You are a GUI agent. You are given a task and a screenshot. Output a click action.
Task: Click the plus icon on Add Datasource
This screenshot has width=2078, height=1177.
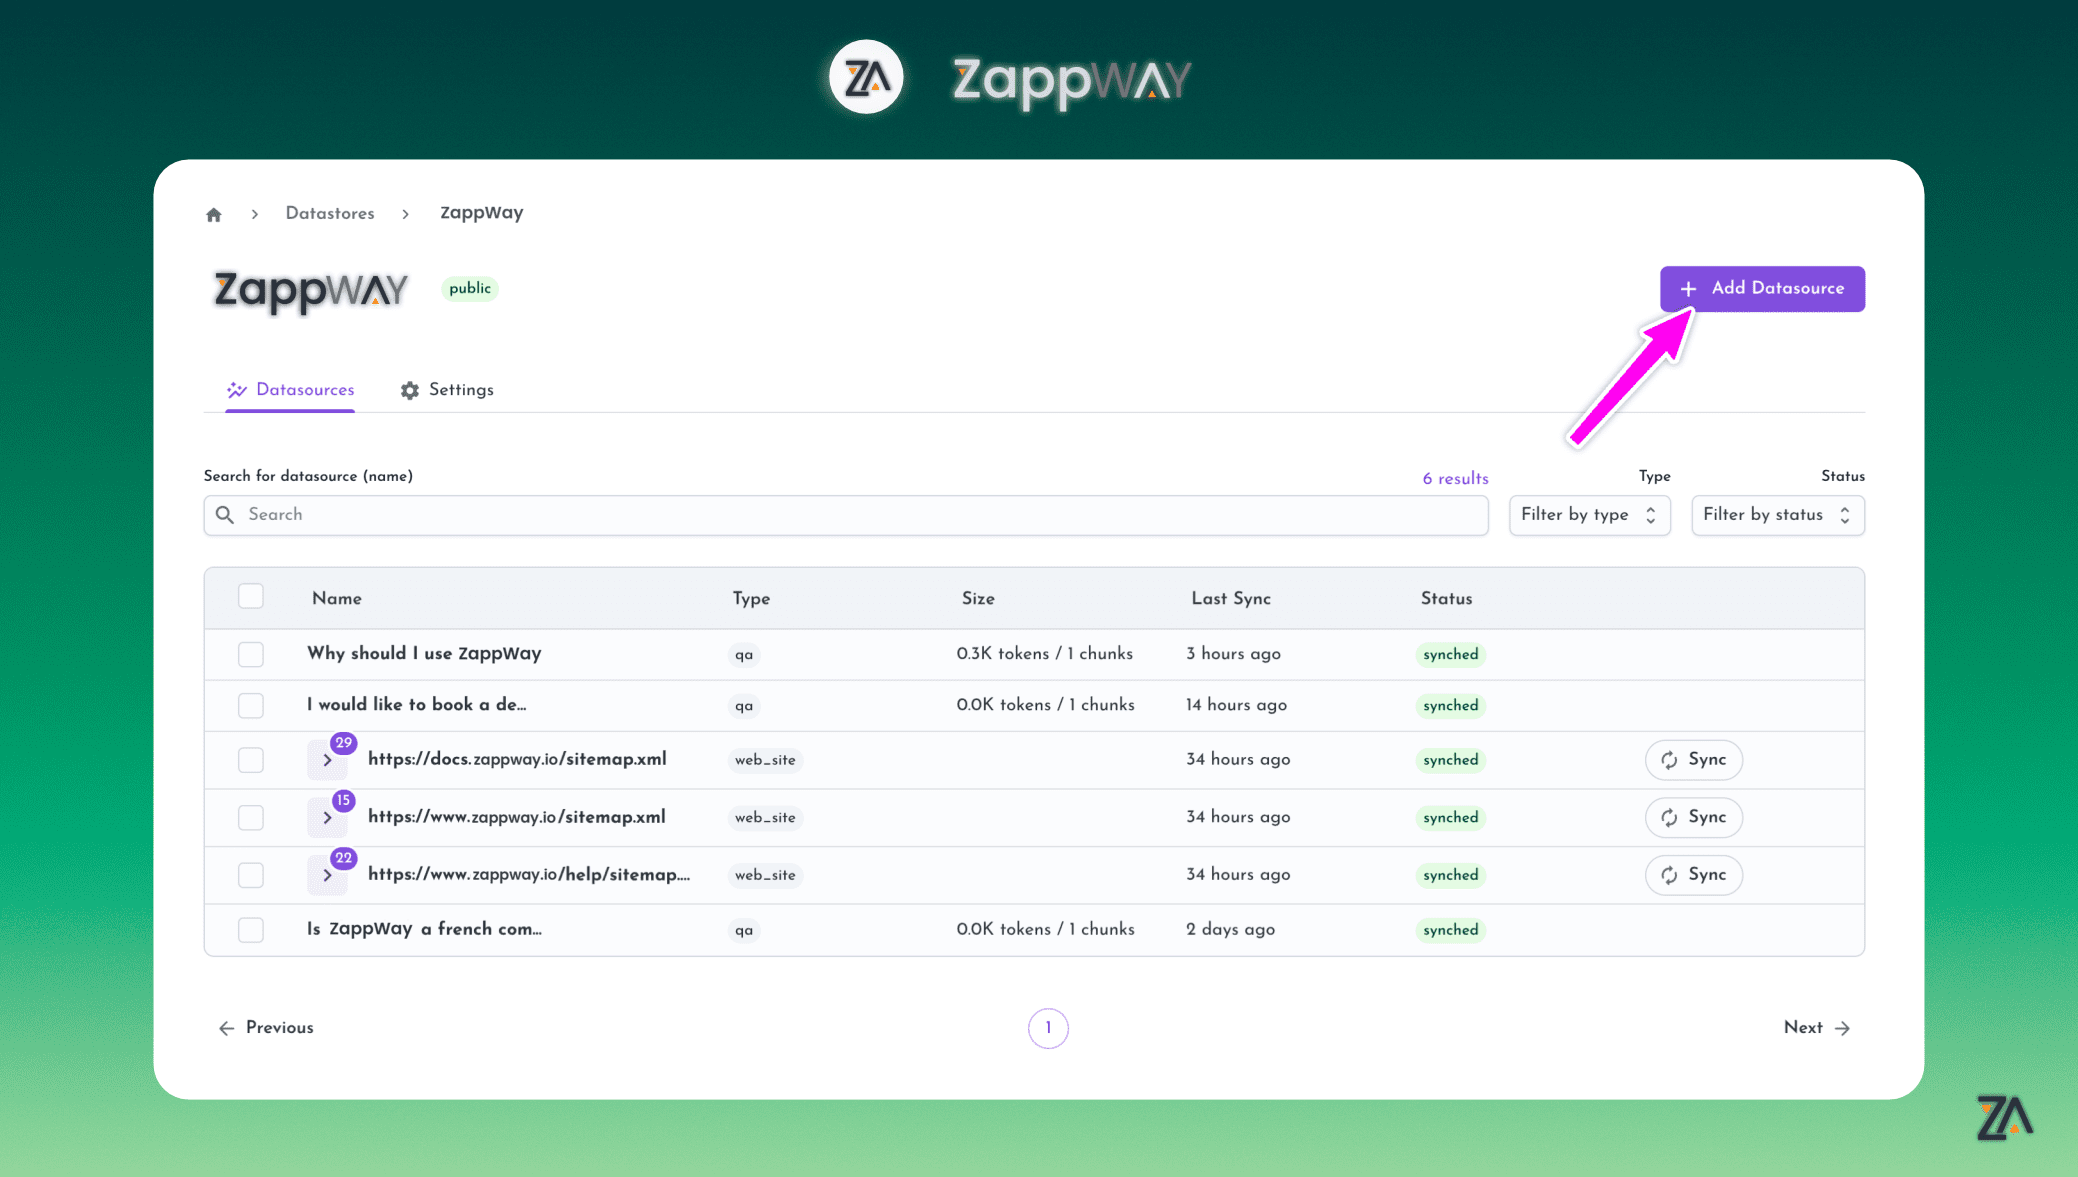pyautogui.click(x=1688, y=289)
